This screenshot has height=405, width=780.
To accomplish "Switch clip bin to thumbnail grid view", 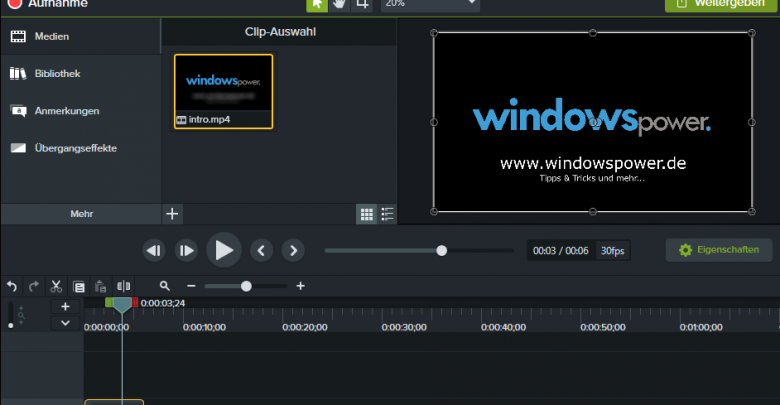I will coord(367,214).
